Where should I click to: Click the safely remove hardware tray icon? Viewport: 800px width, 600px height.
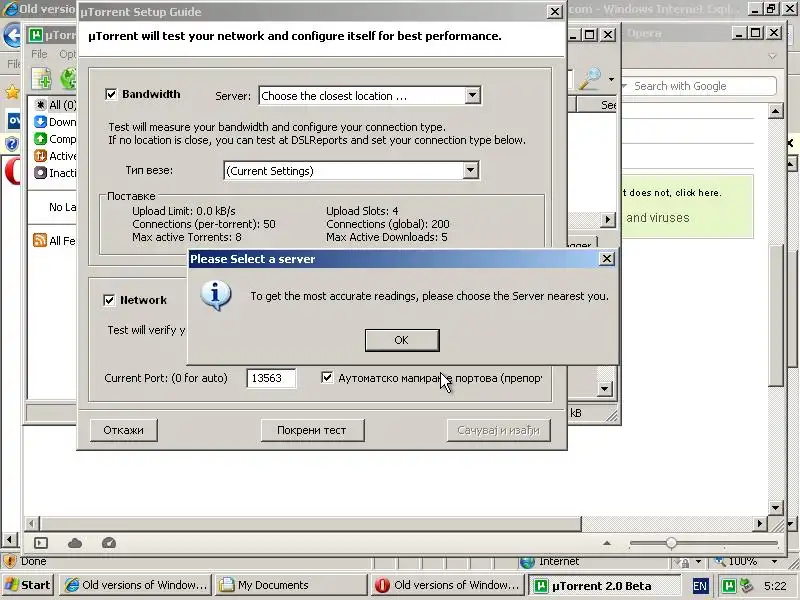[746, 585]
